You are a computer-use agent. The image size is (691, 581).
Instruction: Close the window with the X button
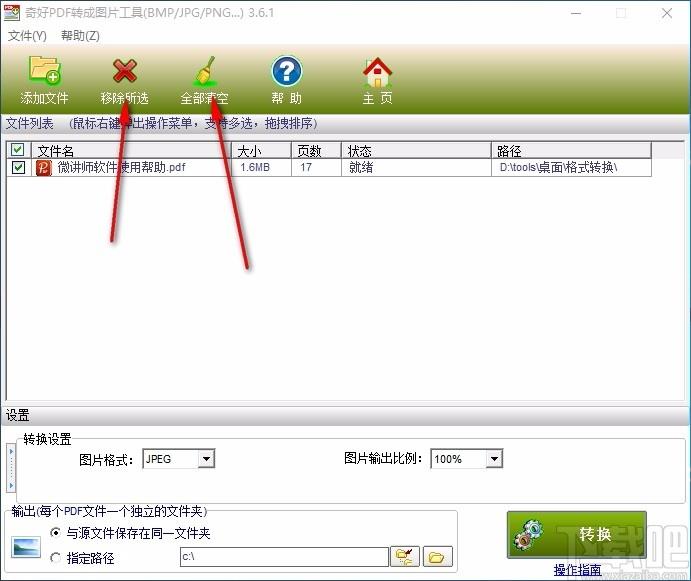(x=667, y=13)
